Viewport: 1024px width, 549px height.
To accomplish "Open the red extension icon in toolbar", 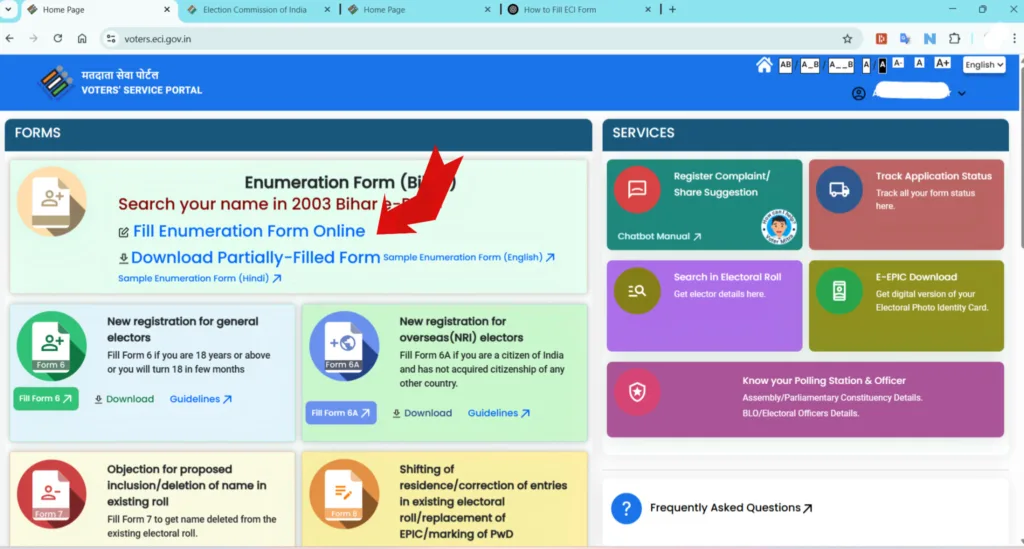I will click(x=881, y=39).
